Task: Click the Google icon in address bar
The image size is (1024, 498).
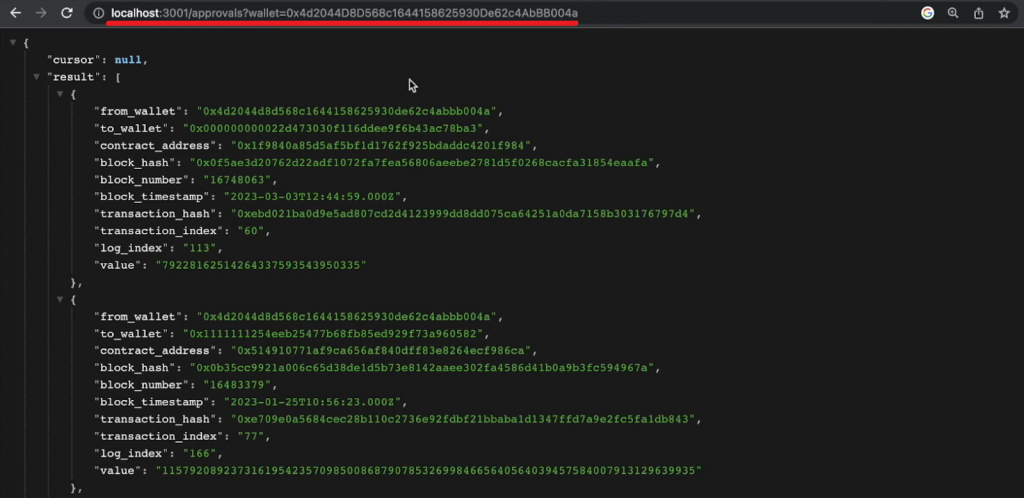Action: tap(927, 13)
